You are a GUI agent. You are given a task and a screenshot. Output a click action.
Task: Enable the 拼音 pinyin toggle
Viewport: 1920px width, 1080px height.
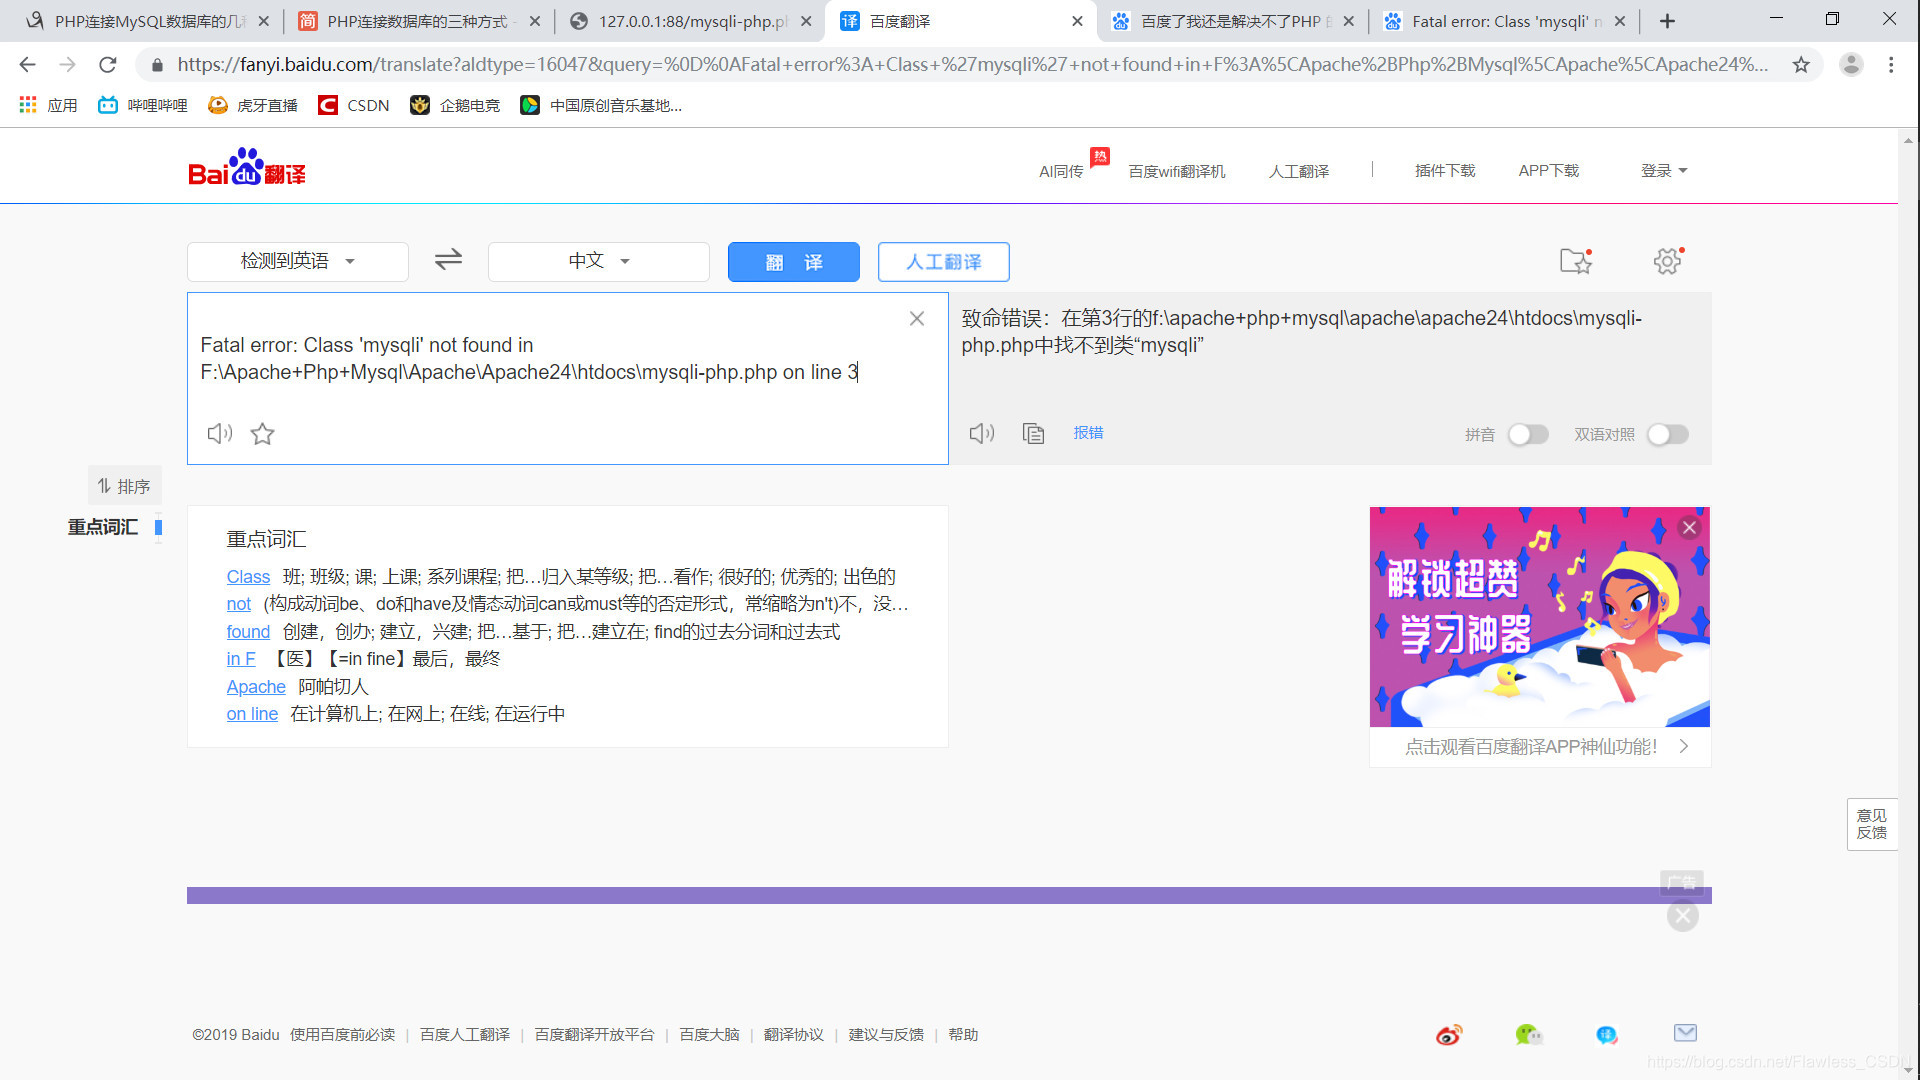click(x=1527, y=434)
